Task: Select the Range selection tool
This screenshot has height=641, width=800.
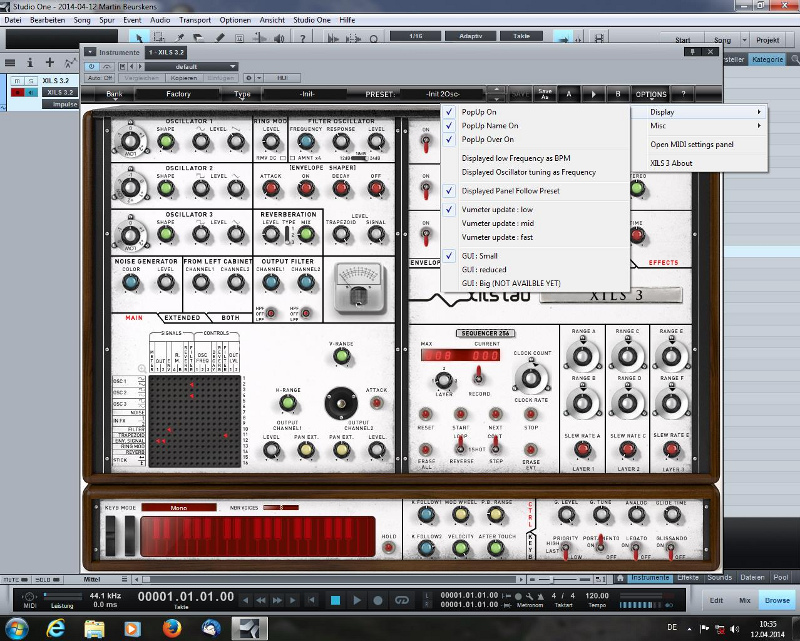Action: [159, 38]
